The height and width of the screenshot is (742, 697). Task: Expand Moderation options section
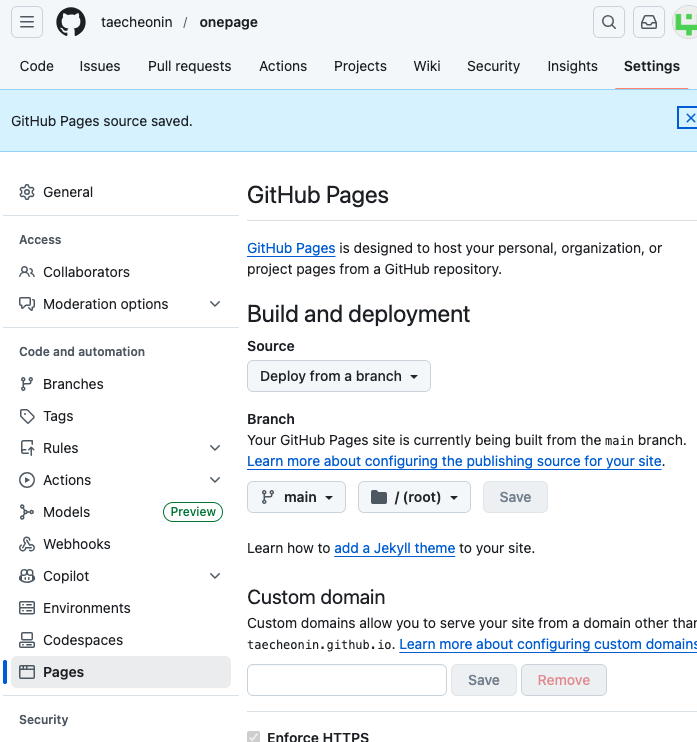point(215,304)
